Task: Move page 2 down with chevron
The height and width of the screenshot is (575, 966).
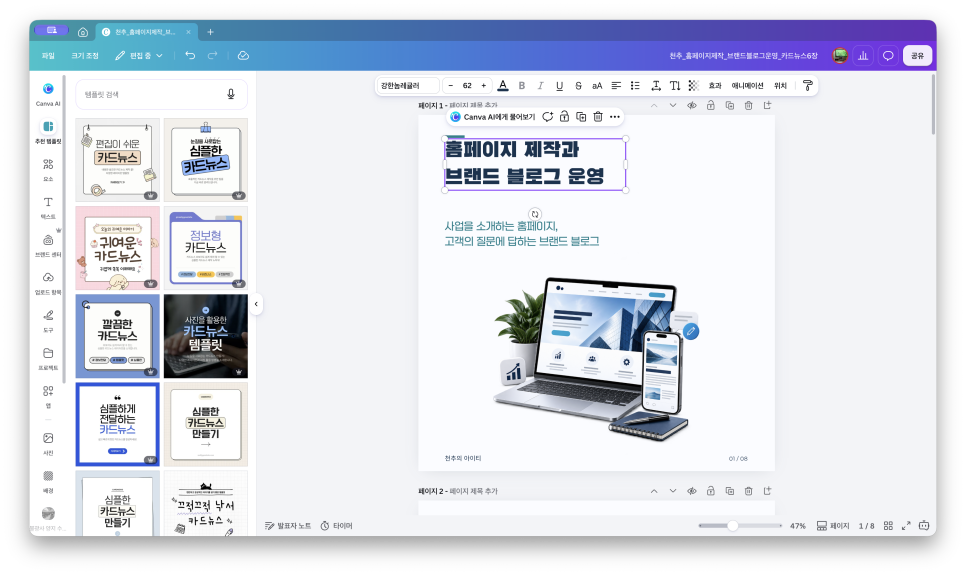Action: (x=673, y=491)
